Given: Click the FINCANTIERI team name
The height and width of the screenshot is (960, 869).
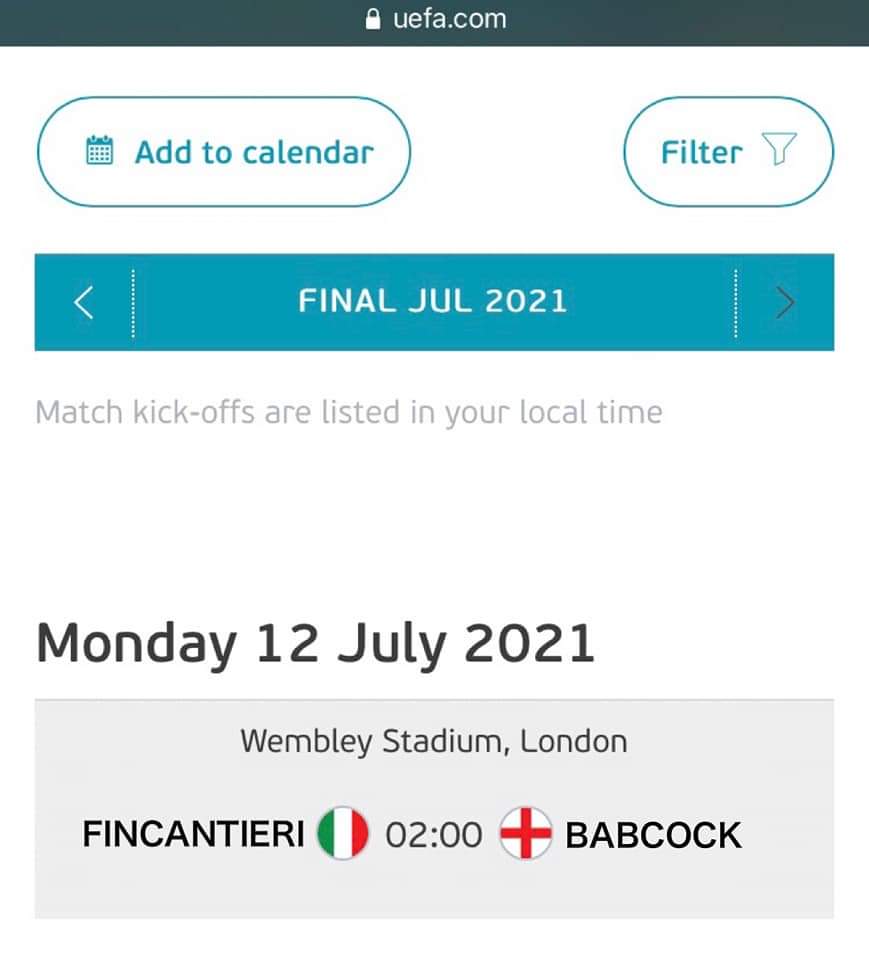Looking at the screenshot, I should 193,835.
